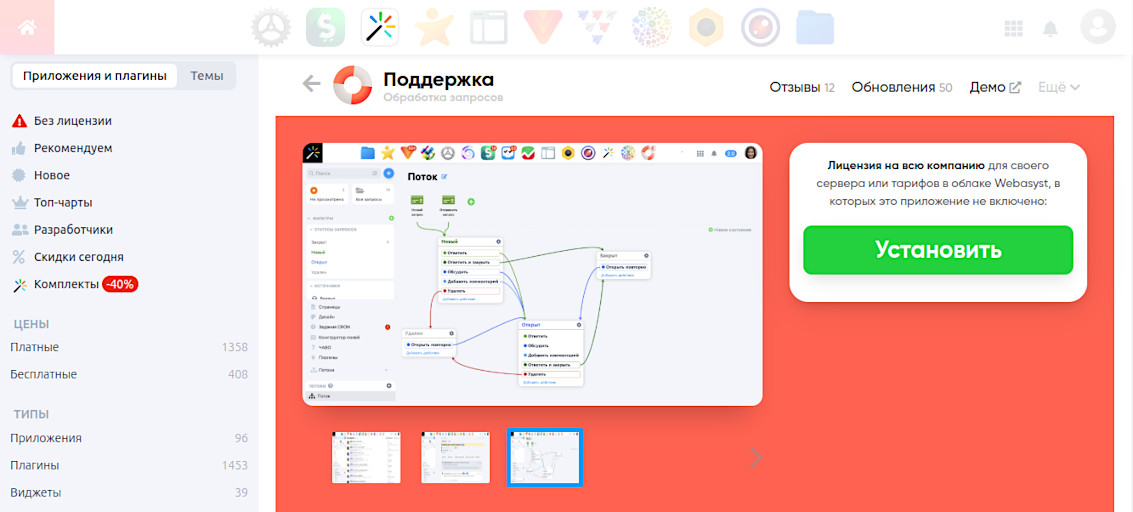Go back using the left arrow
Image resolution: width=1133 pixels, height=512 pixels.
(x=312, y=84)
